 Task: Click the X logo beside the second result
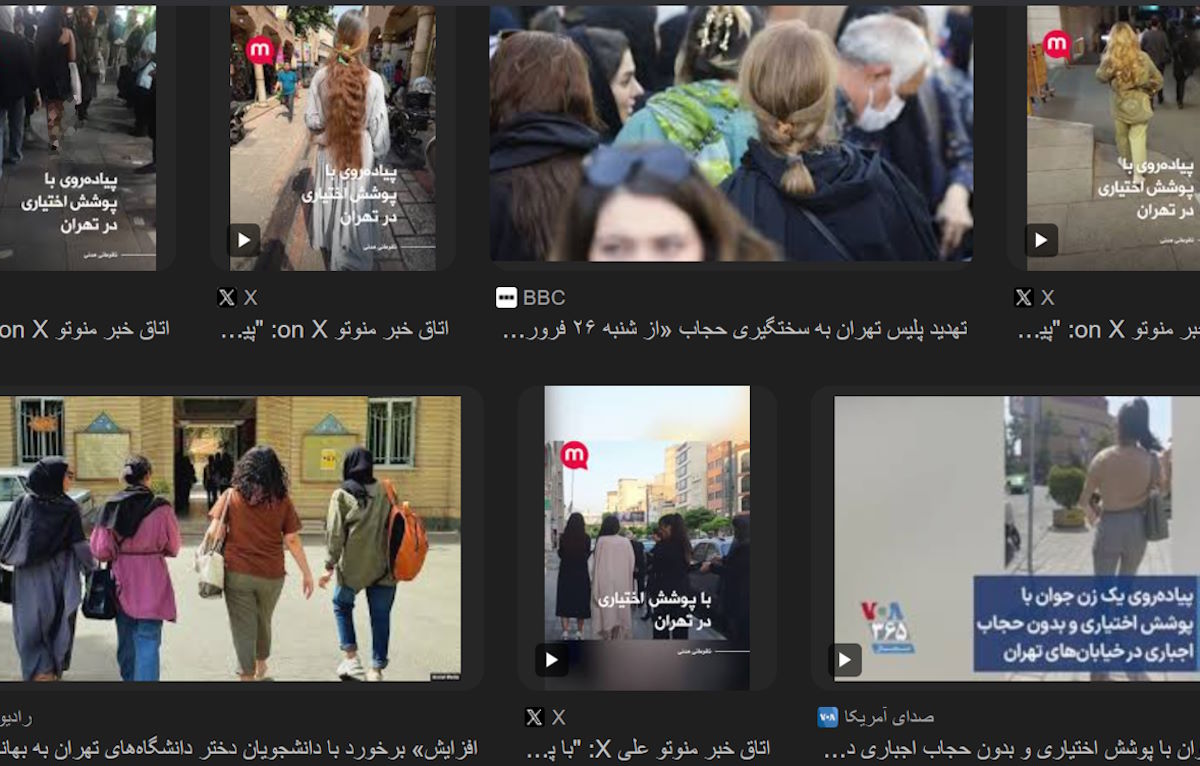[228, 297]
